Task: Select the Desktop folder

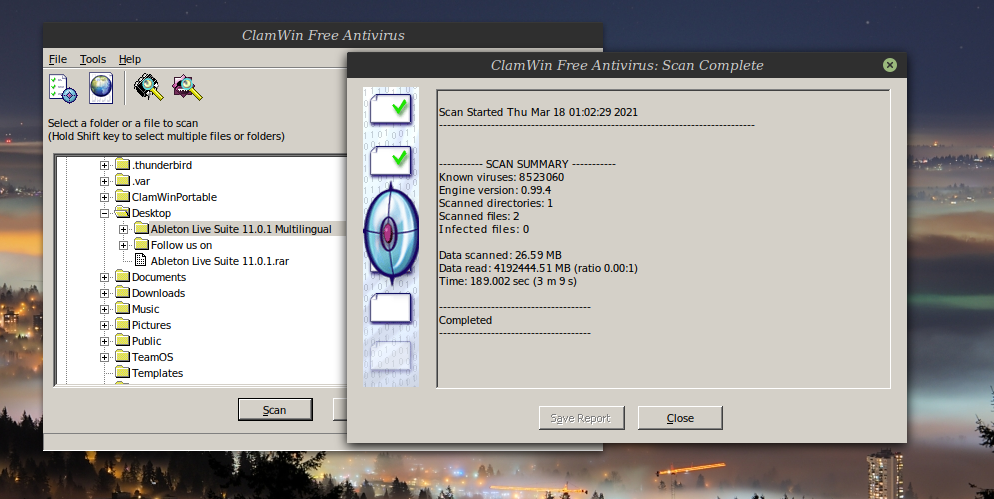Action: click(151, 213)
